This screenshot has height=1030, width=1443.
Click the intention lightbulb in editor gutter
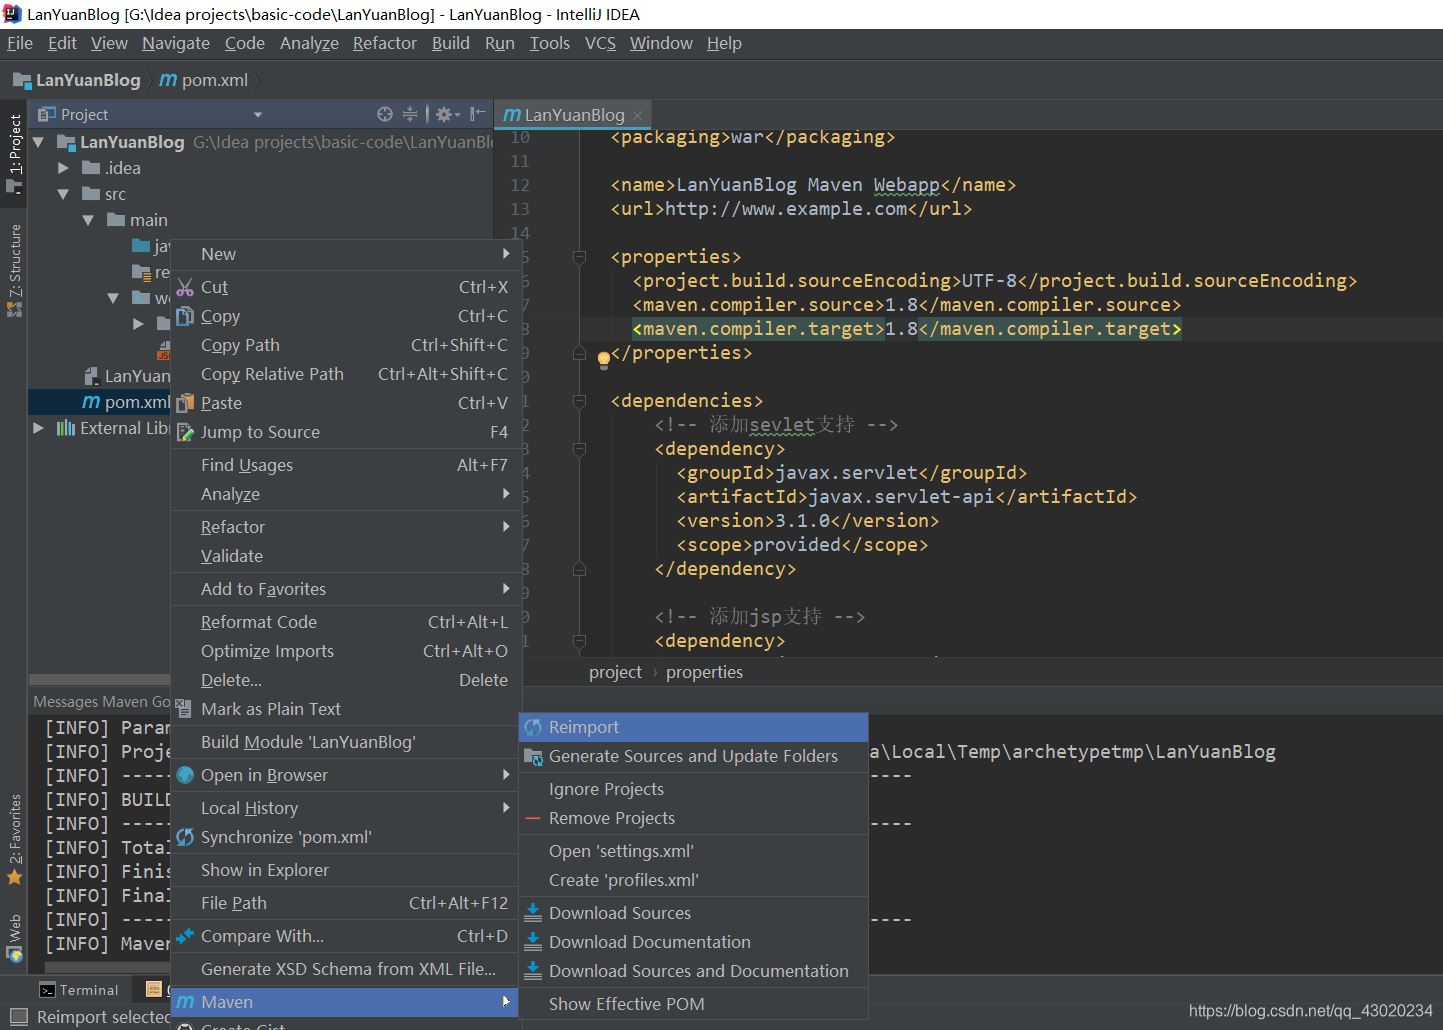coord(603,358)
